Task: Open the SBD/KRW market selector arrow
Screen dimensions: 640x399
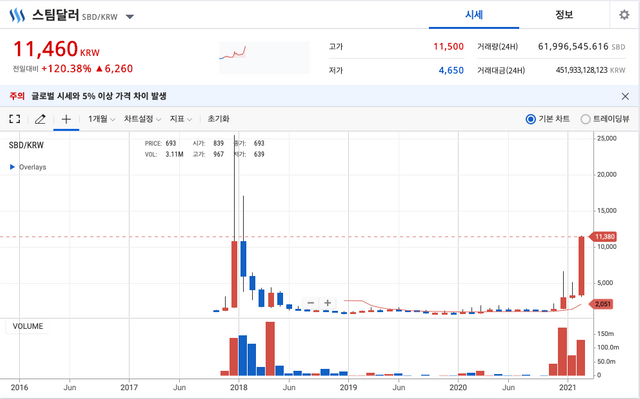Action: [130, 17]
